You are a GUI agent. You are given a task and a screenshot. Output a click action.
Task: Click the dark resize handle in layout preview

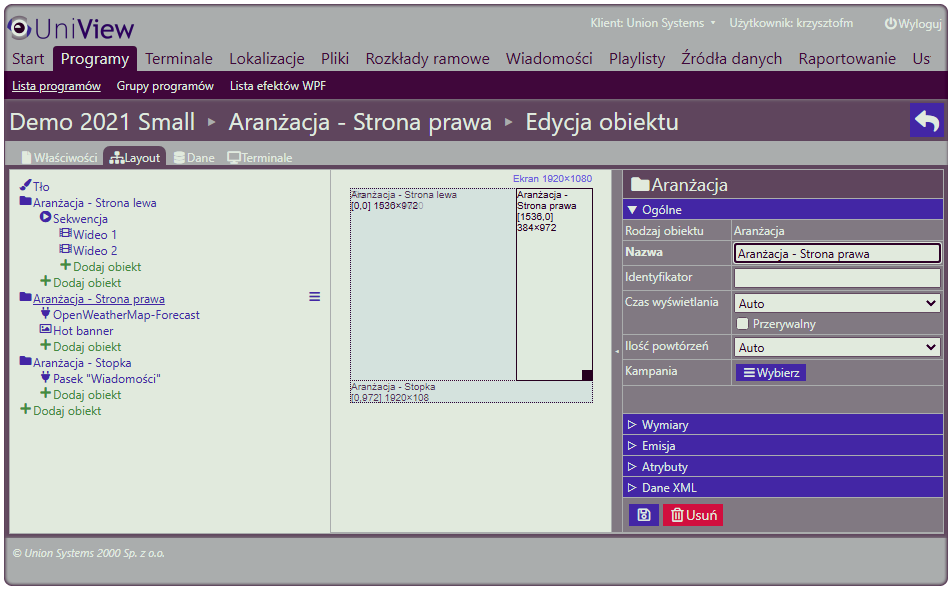pyautogui.click(x=587, y=375)
